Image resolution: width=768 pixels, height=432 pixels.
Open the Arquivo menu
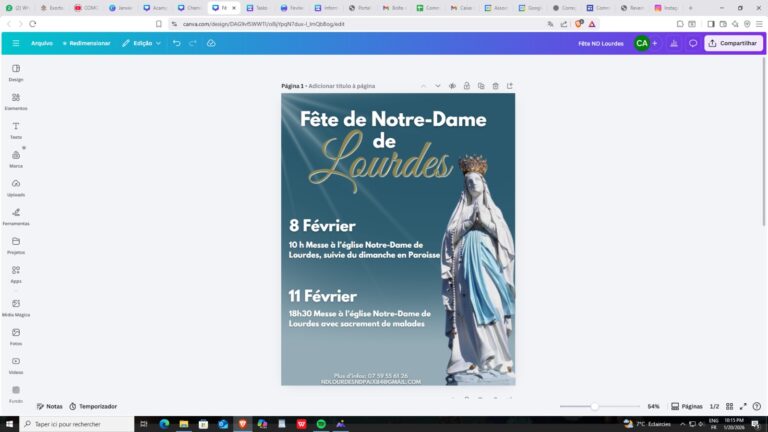click(42, 43)
